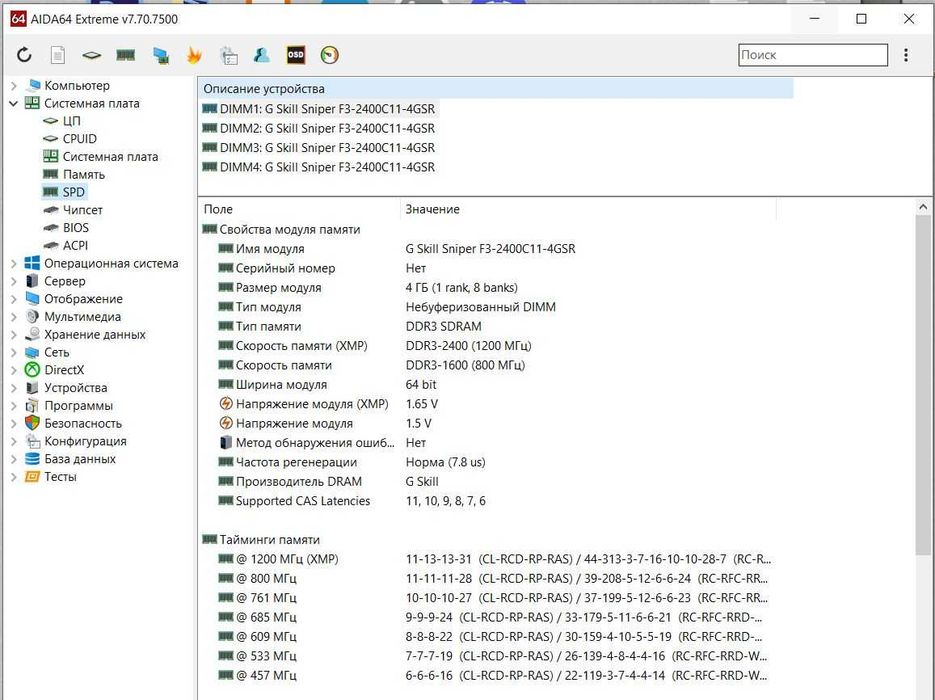Expand the DirectX tree node
Viewport: 935px width, 700px height.
[x=14, y=370]
